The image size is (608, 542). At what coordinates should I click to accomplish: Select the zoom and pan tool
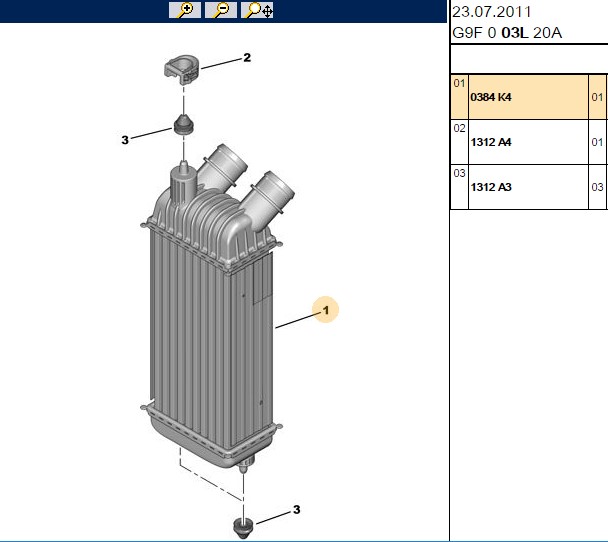click(257, 10)
